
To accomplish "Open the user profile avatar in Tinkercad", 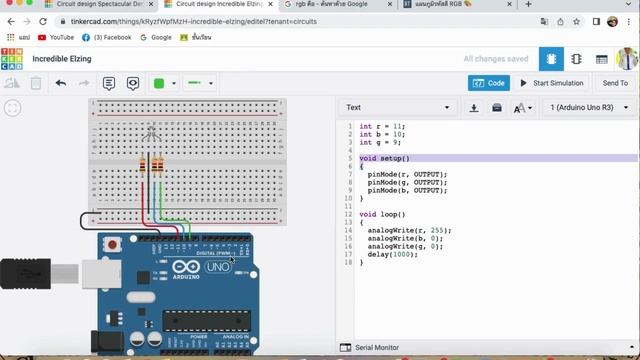I will pos(627,59).
